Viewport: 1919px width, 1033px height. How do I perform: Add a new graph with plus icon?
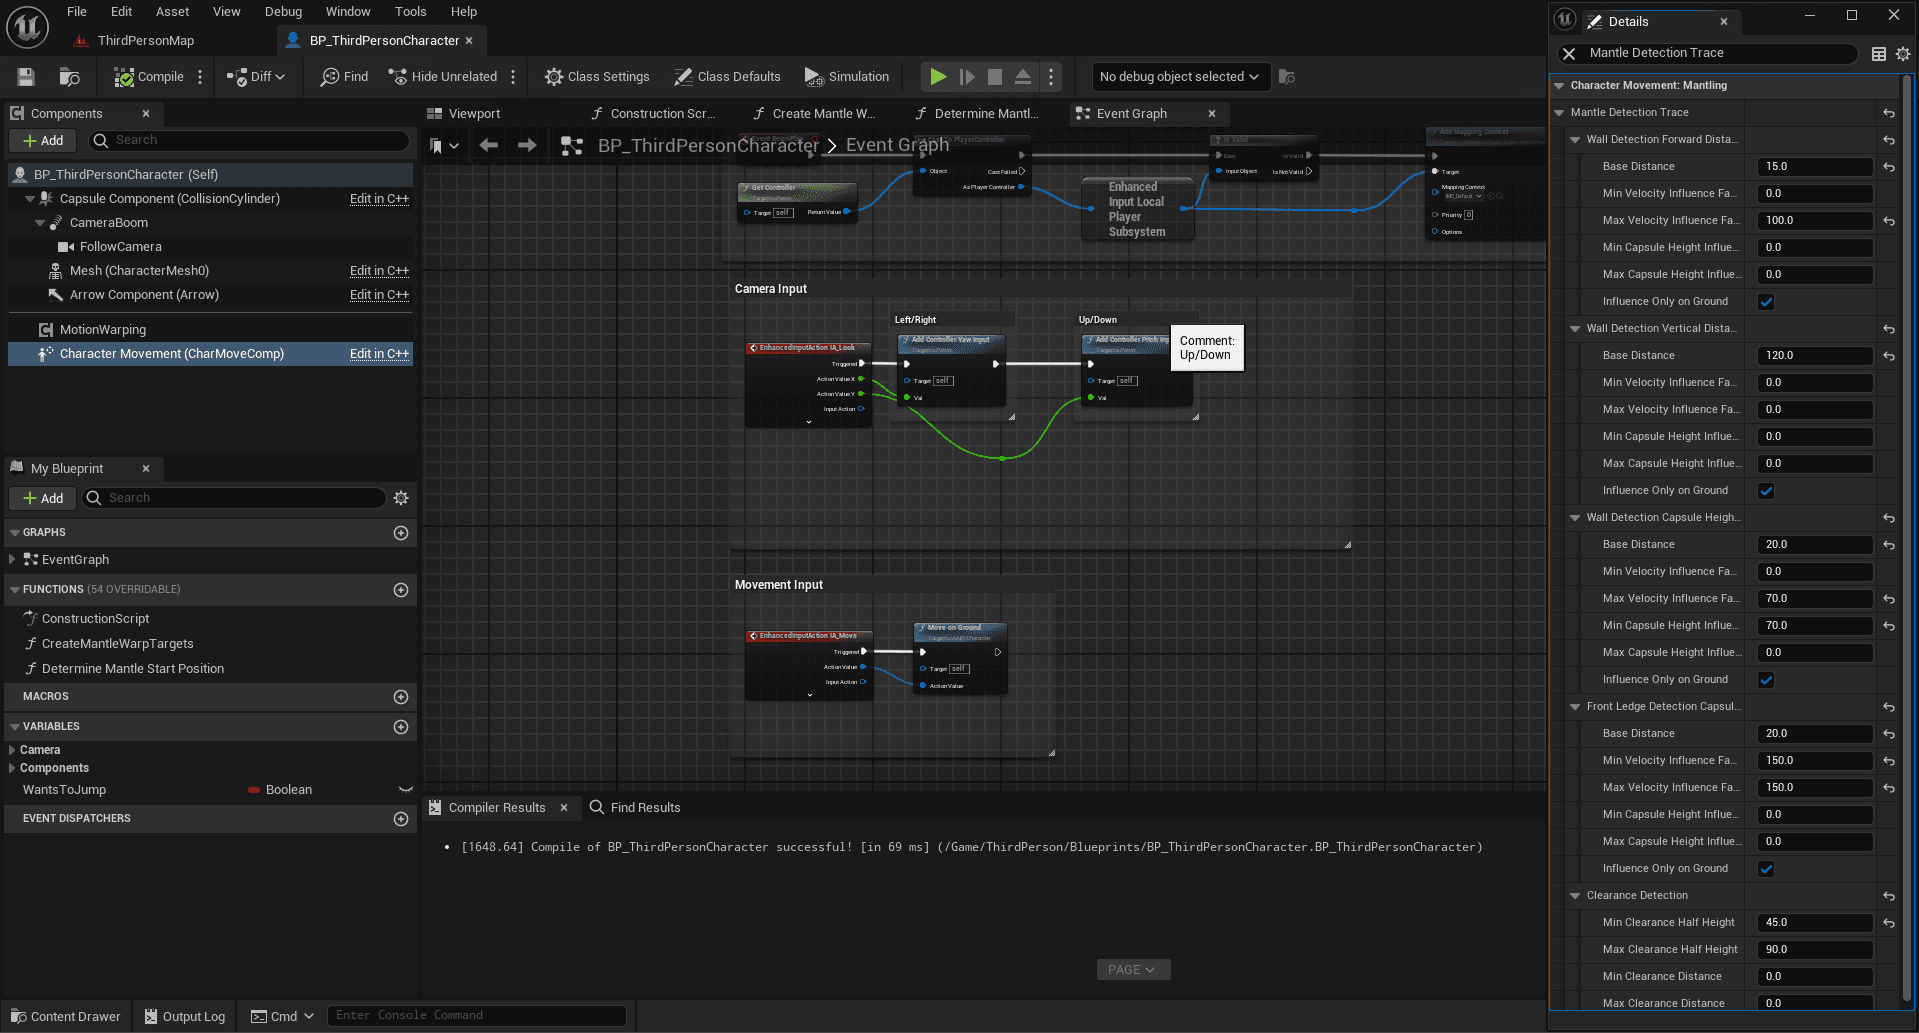pos(401,533)
